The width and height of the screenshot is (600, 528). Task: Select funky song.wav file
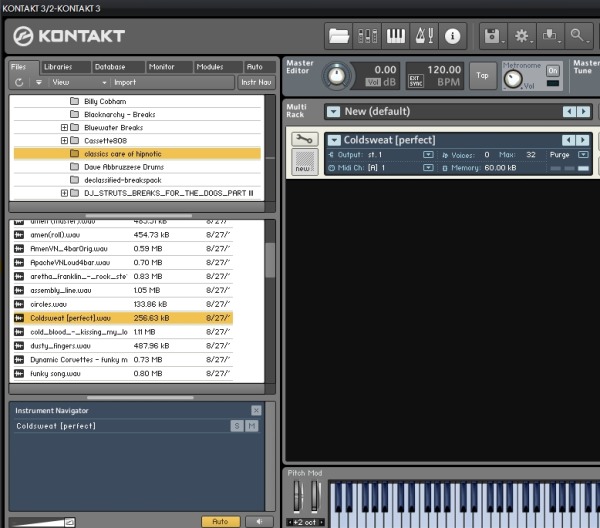[x=123, y=373]
